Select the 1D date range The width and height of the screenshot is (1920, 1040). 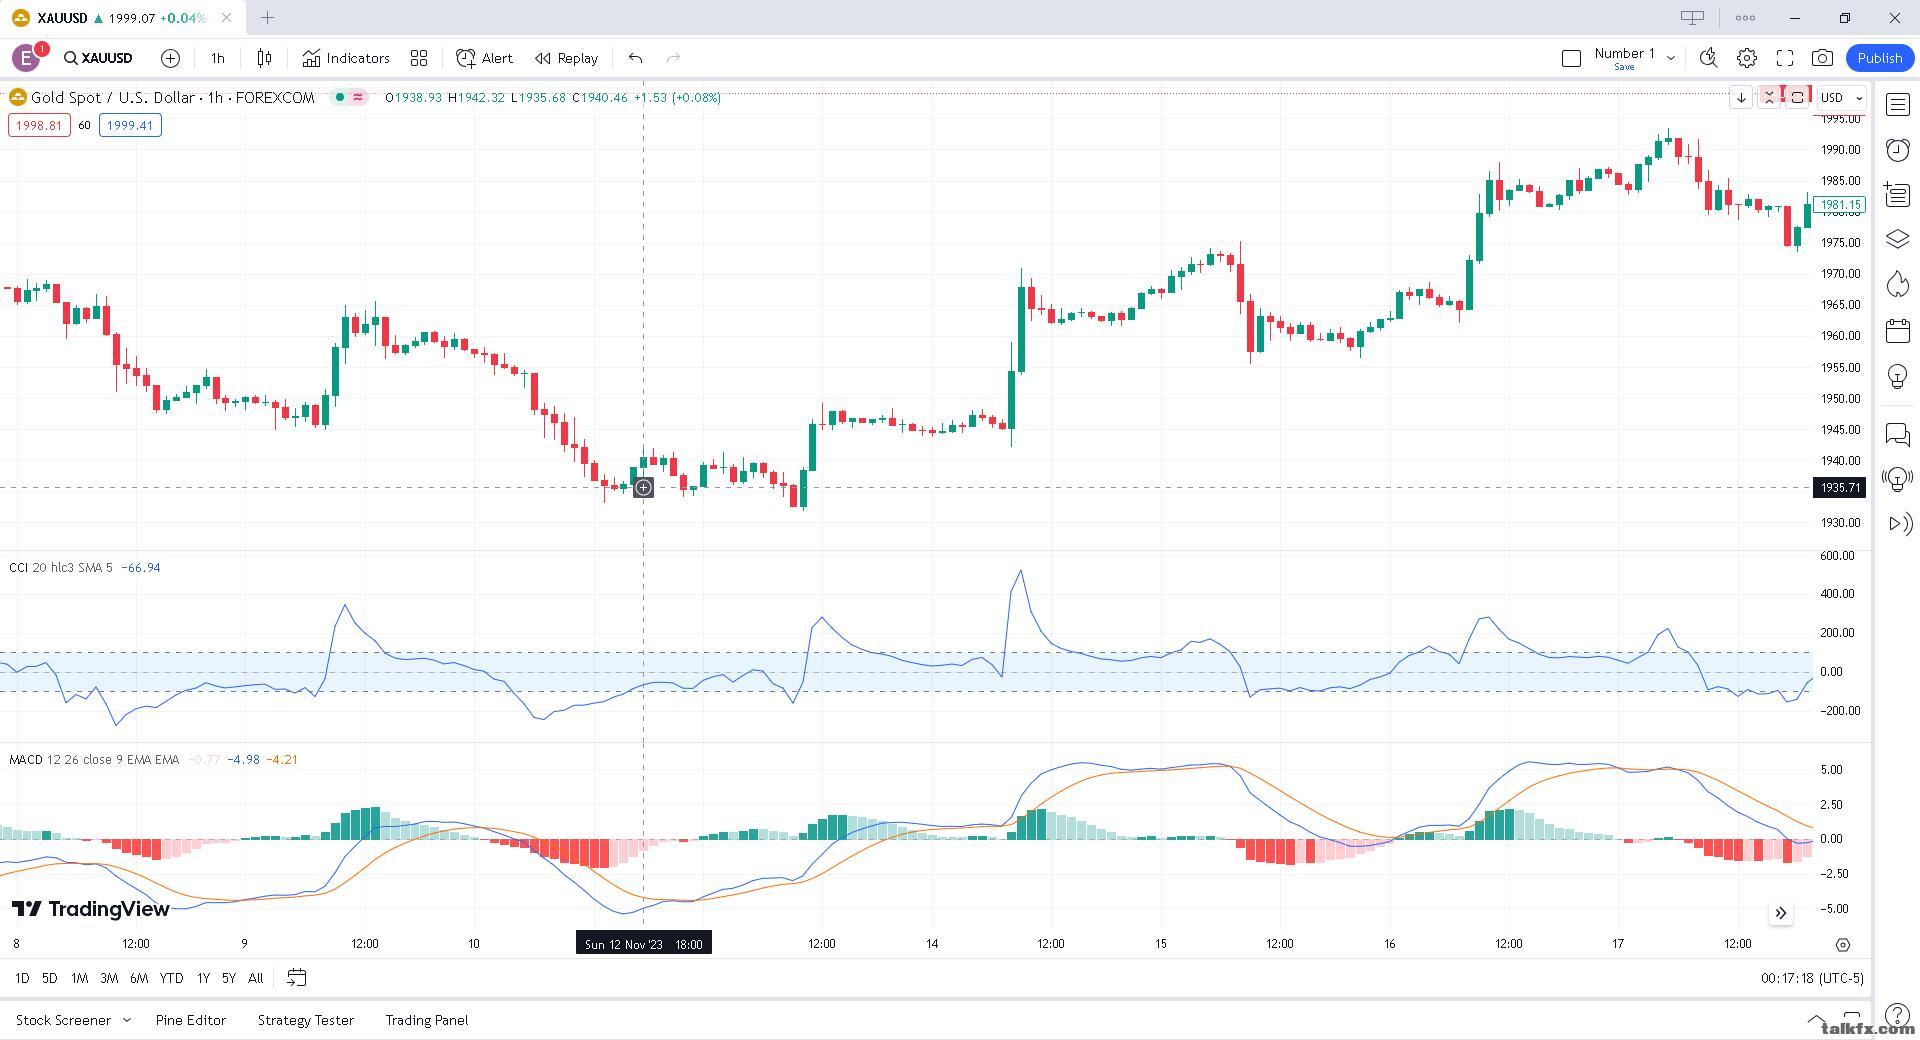point(22,978)
